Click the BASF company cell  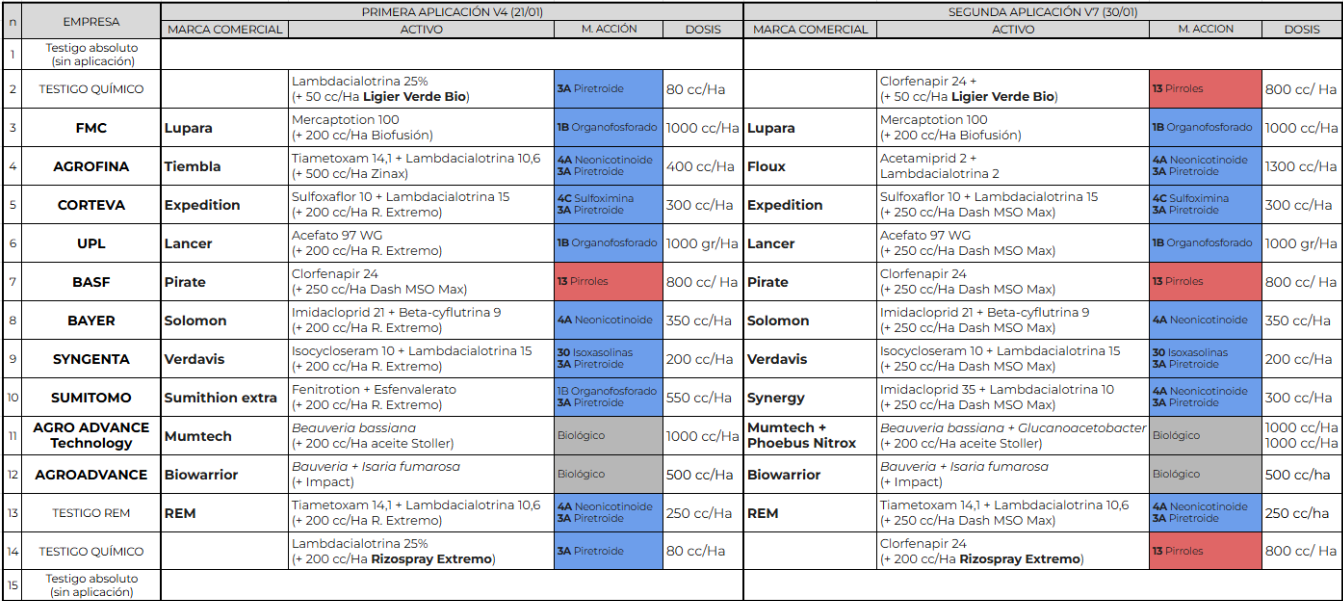(91, 282)
